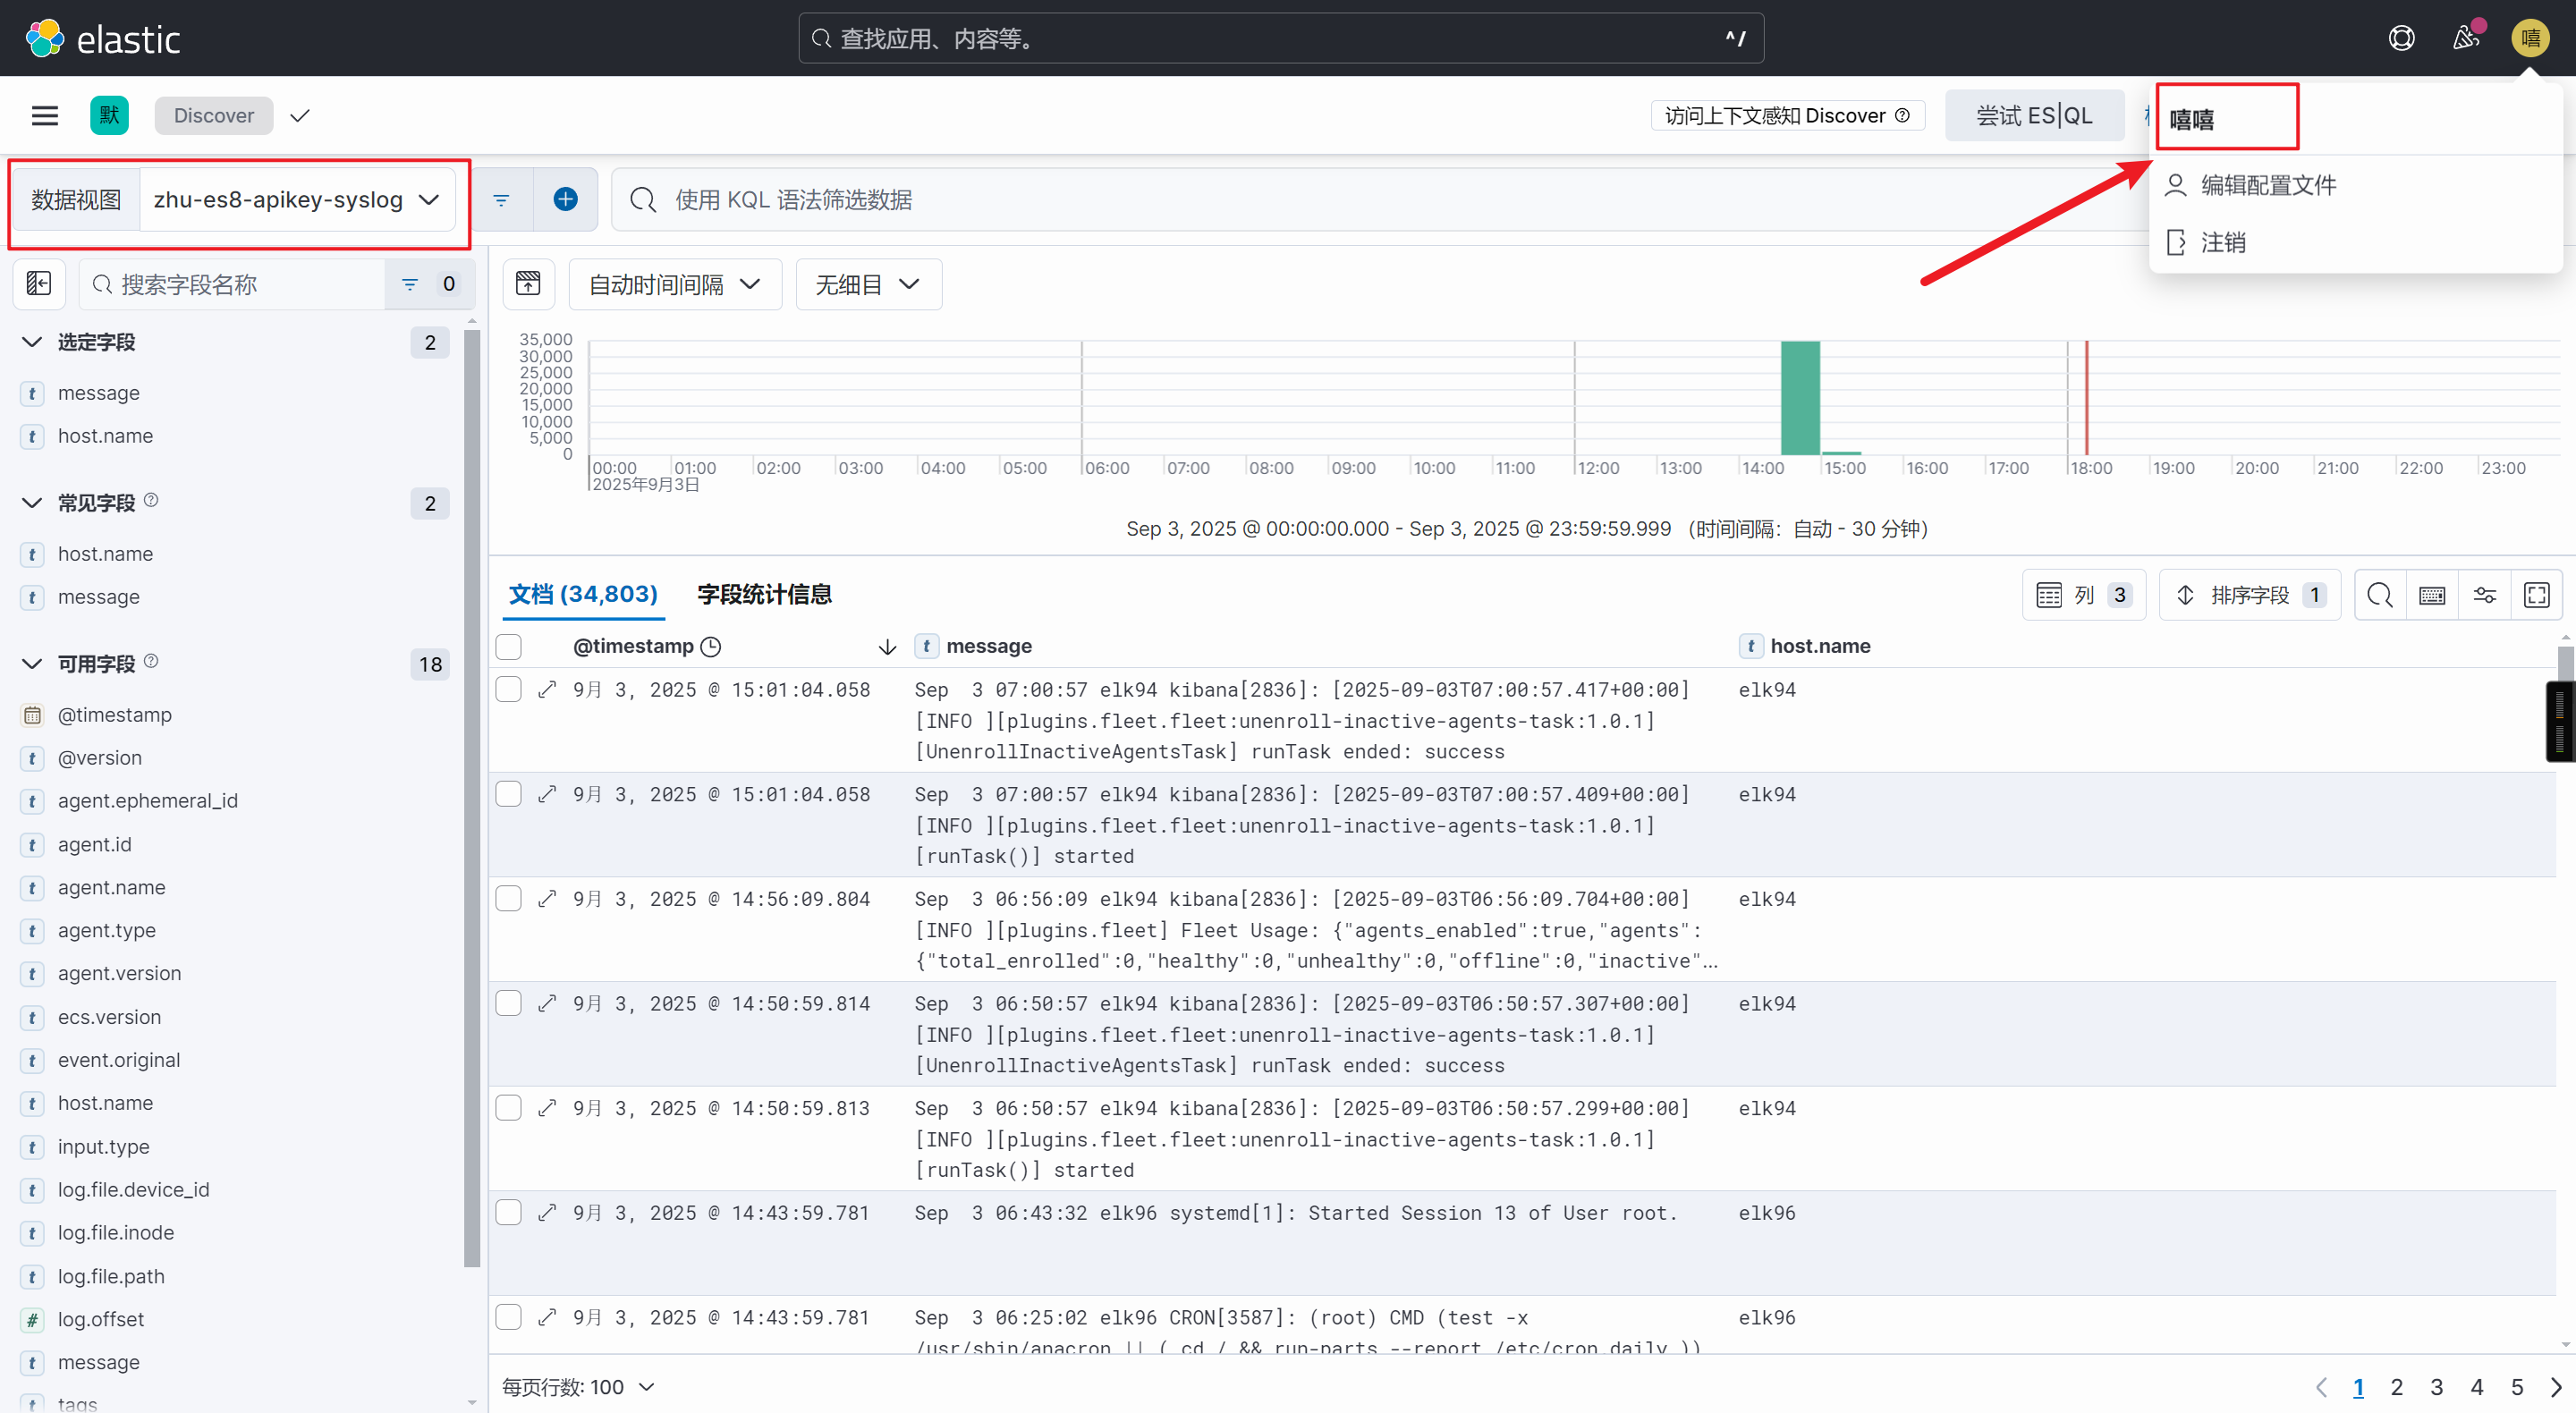
Task: Open the filter options icon by query bar
Action: coord(501,200)
